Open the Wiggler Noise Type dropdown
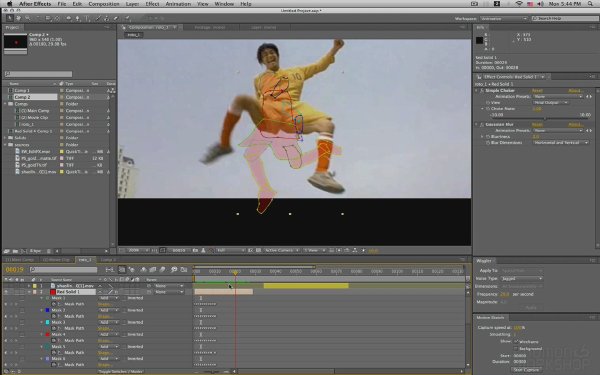600x375 pixels. tap(522, 279)
